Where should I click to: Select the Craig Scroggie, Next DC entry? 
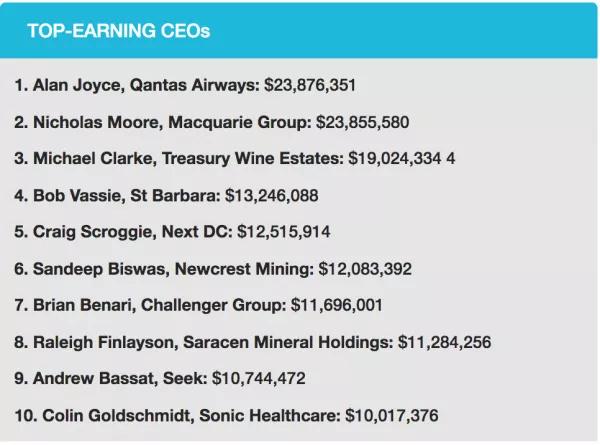tap(122, 232)
